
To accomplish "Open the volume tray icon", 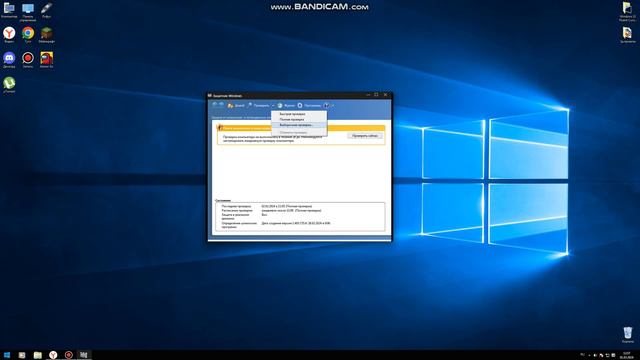I will click(595, 355).
